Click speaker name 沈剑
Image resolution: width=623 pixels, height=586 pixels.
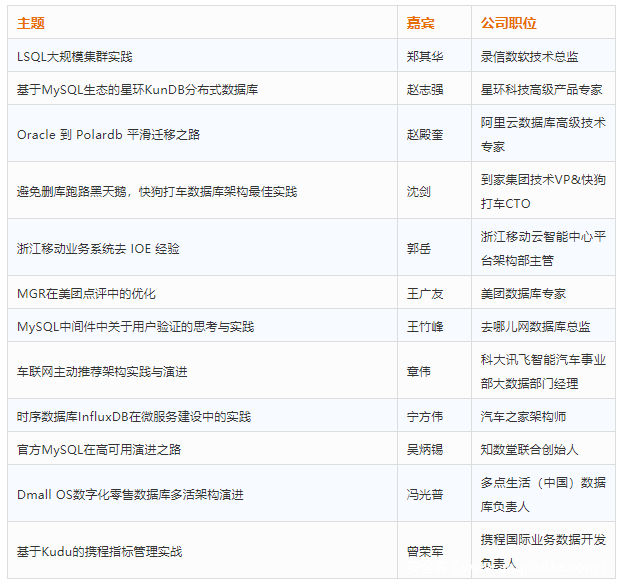point(419,191)
